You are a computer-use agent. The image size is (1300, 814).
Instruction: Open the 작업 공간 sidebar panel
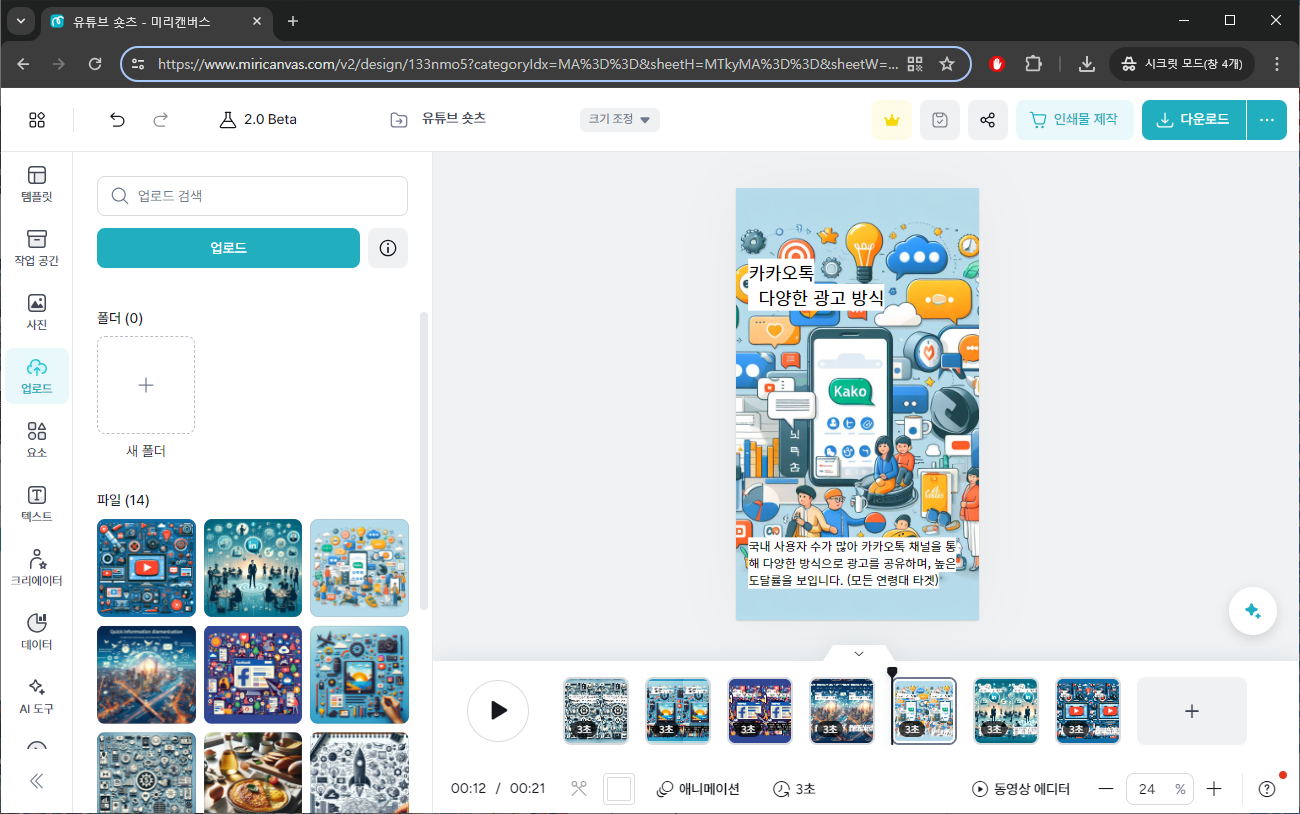click(x=37, y=248)
